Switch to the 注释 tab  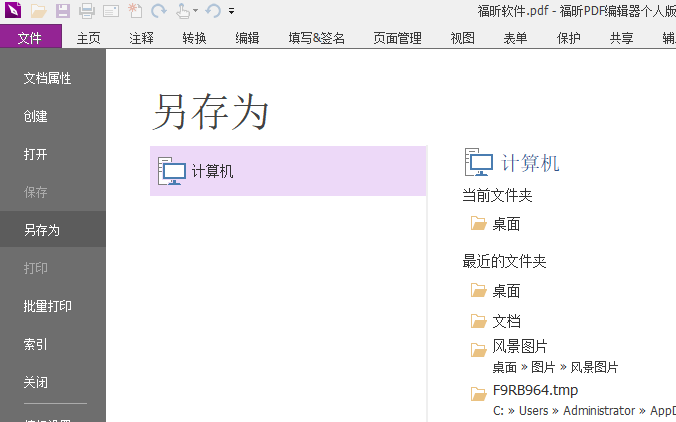pos(141,38)
